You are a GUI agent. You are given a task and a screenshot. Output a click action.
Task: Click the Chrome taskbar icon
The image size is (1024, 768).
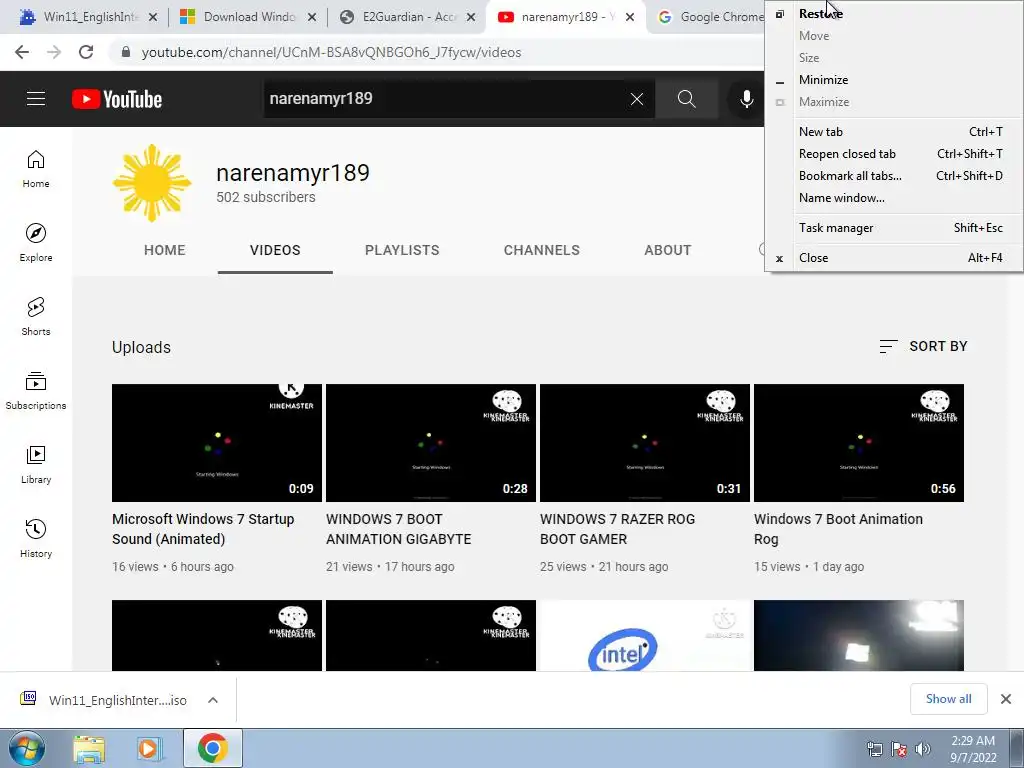[x=213, y=748]
